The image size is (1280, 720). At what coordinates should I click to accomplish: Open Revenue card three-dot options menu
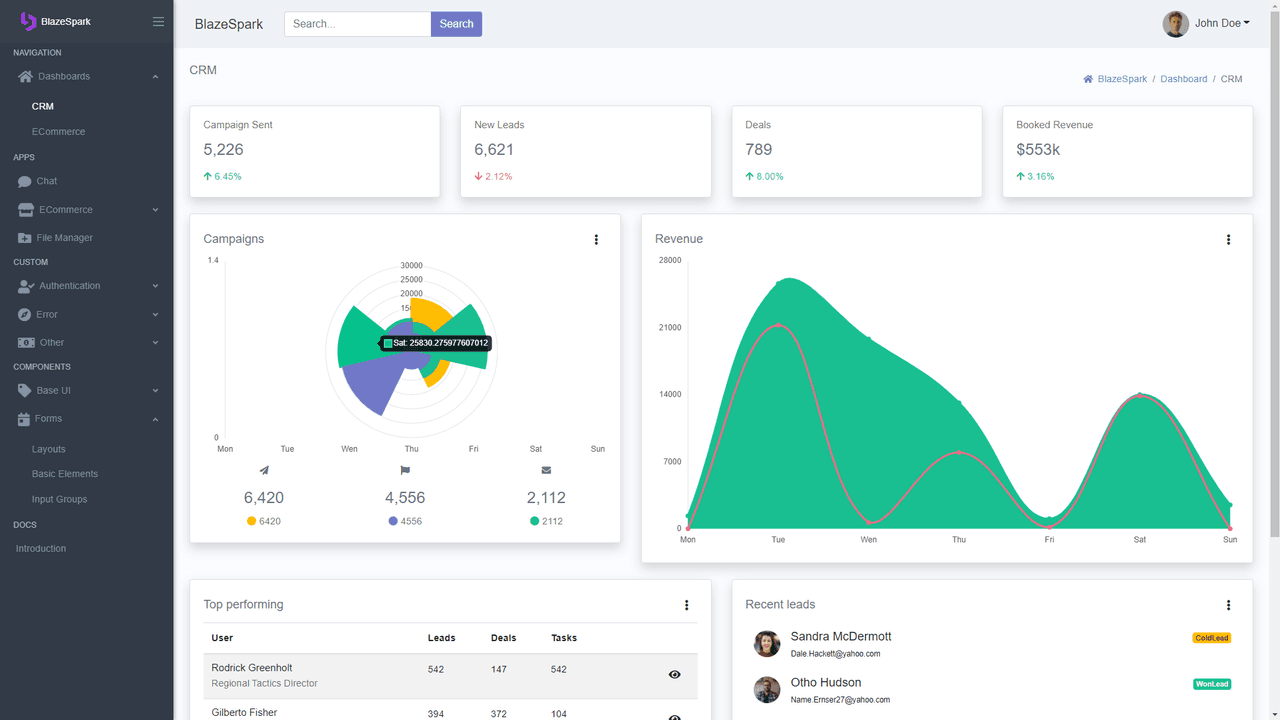(1228, 240)
